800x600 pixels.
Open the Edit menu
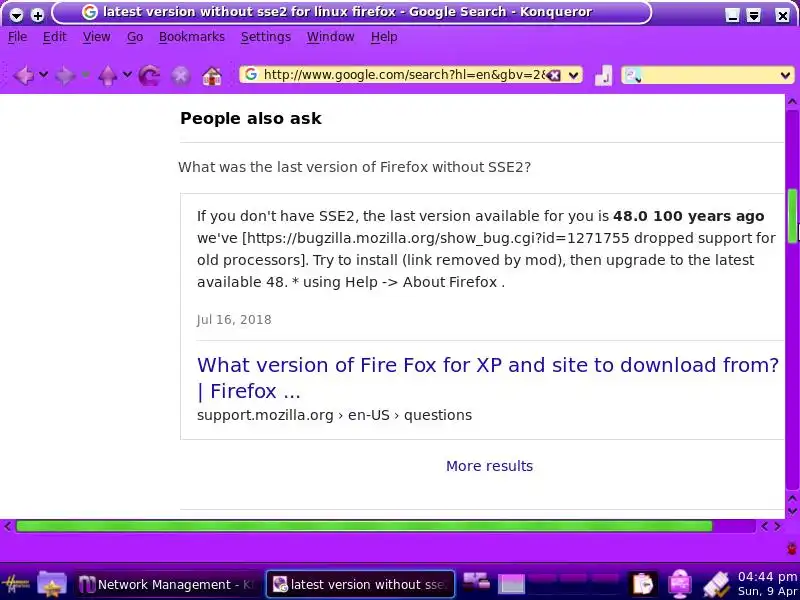tap(54, 37)
